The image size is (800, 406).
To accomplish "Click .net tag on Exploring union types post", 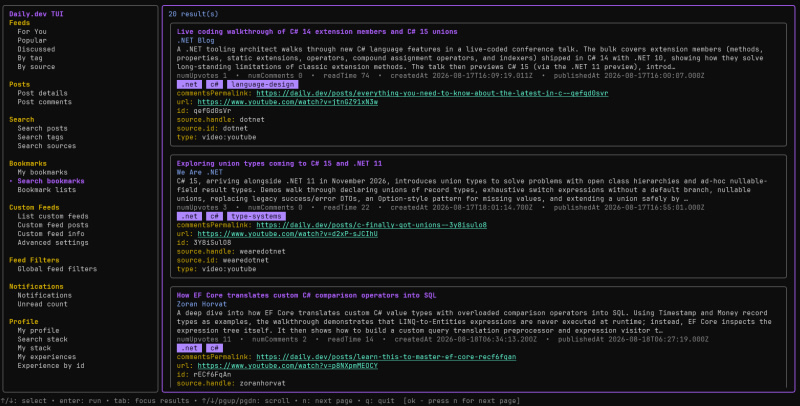I will pos(189,216).
